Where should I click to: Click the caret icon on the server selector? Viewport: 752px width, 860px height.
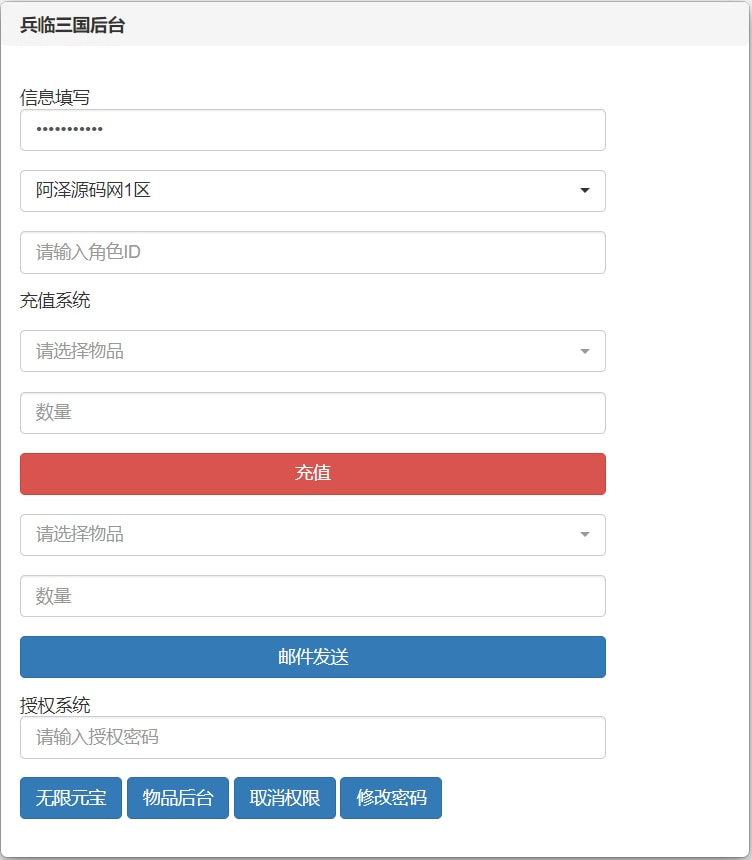[586, 191]
